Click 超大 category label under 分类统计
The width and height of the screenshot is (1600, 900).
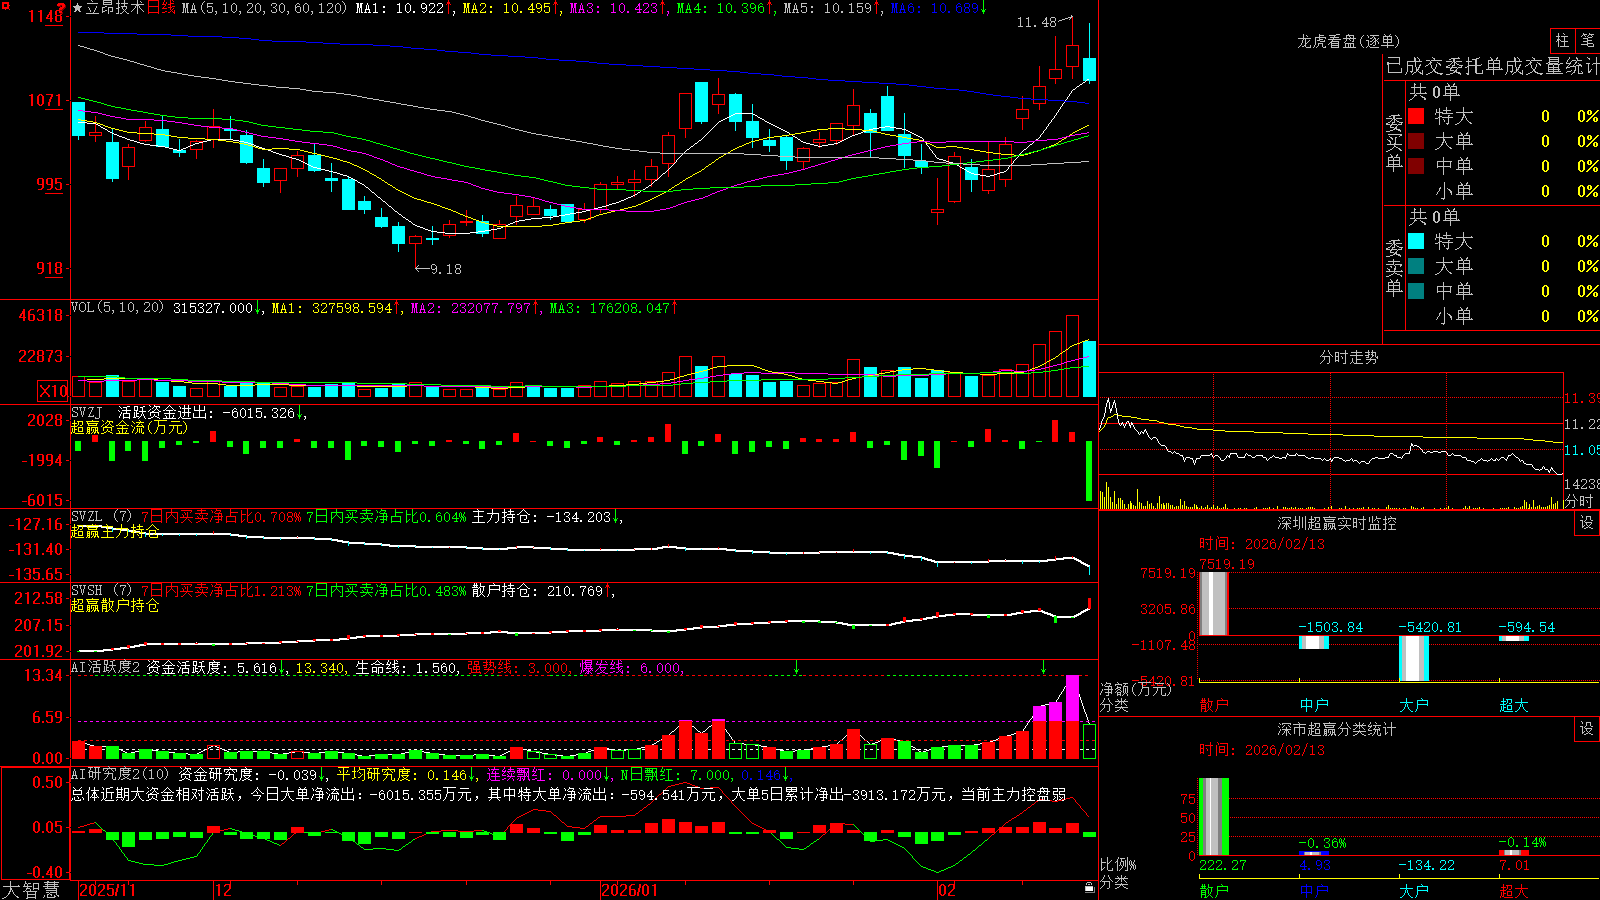point(1514,891)
